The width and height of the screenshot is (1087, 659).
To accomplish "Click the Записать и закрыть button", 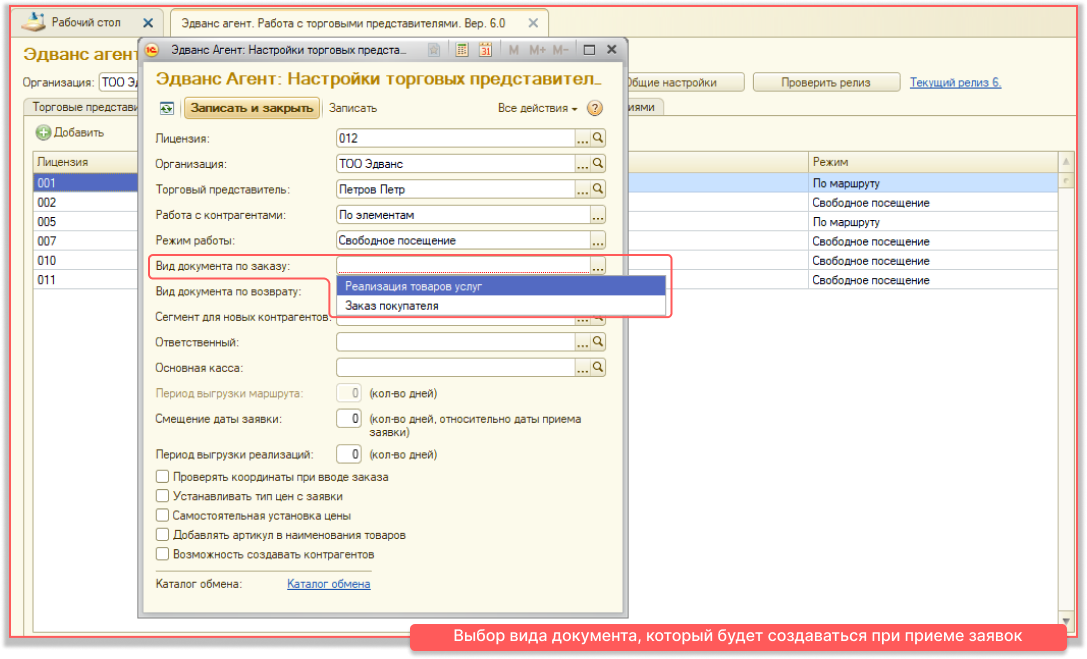I will click(x=252, y=108).
